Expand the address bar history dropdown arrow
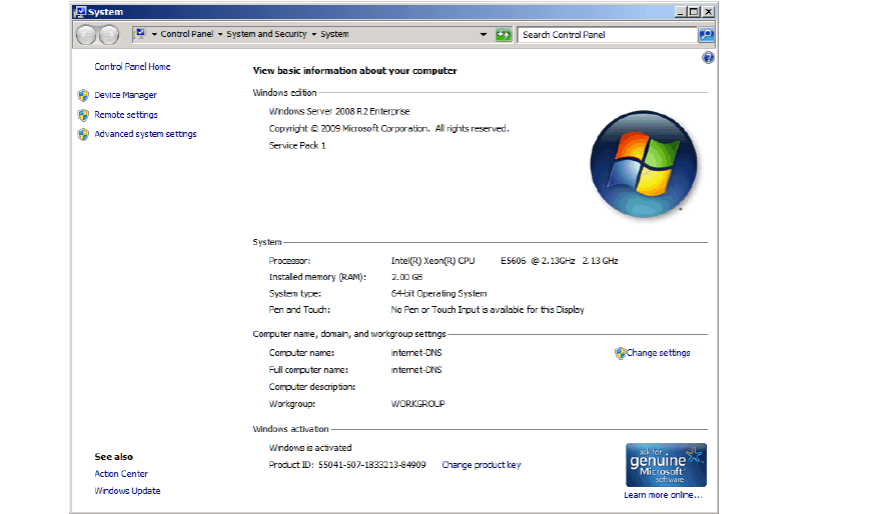Image resolution: width=893 pixels, height=514 pixels. (484, 35)
